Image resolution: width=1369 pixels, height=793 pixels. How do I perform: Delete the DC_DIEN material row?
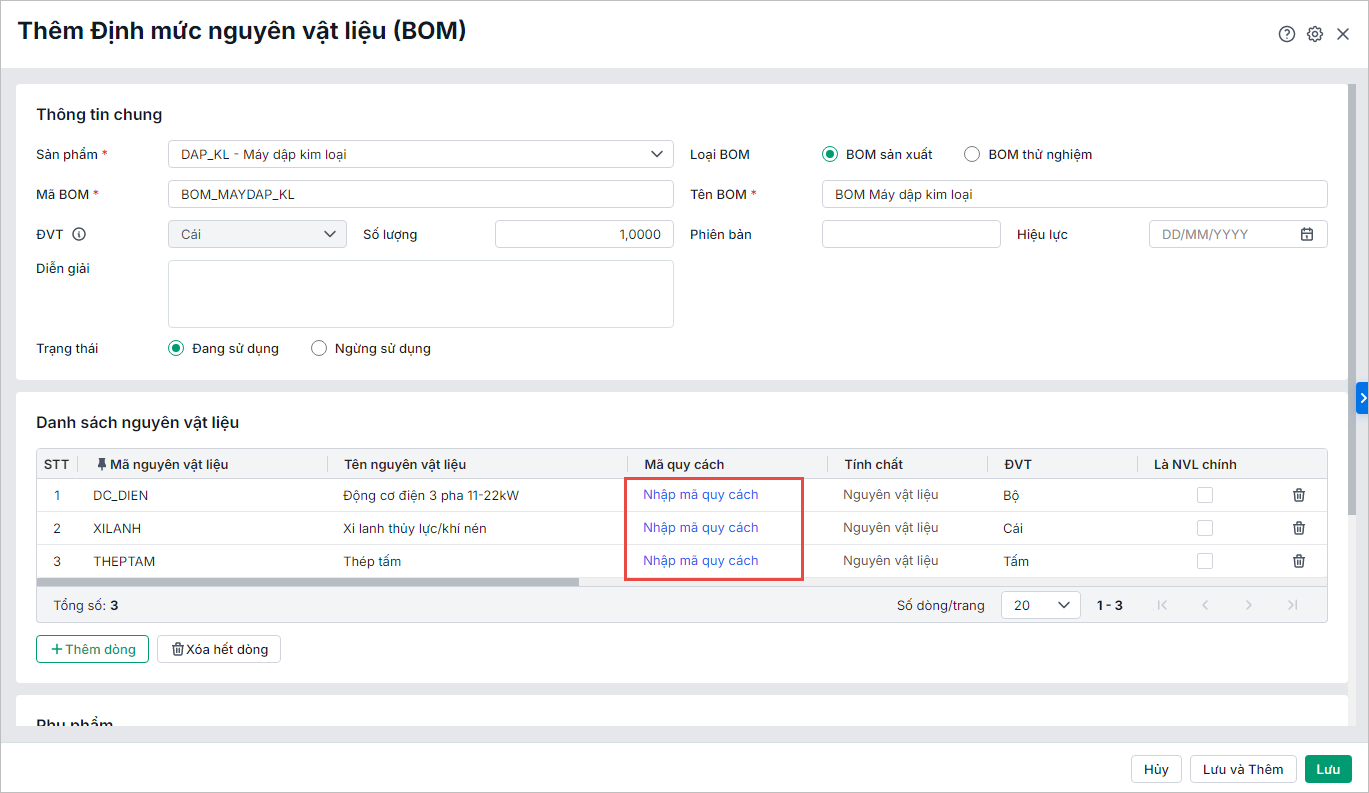point(1299,495)
